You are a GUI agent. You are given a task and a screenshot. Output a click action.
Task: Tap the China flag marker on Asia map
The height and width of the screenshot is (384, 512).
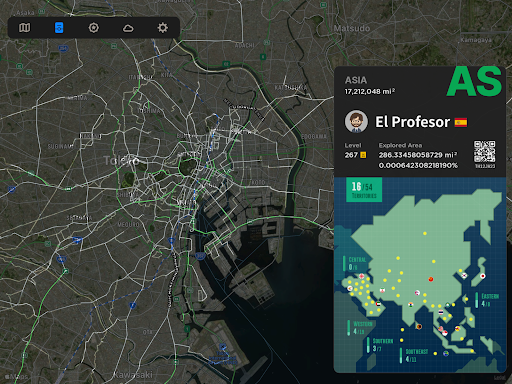(x=431, y=279)
